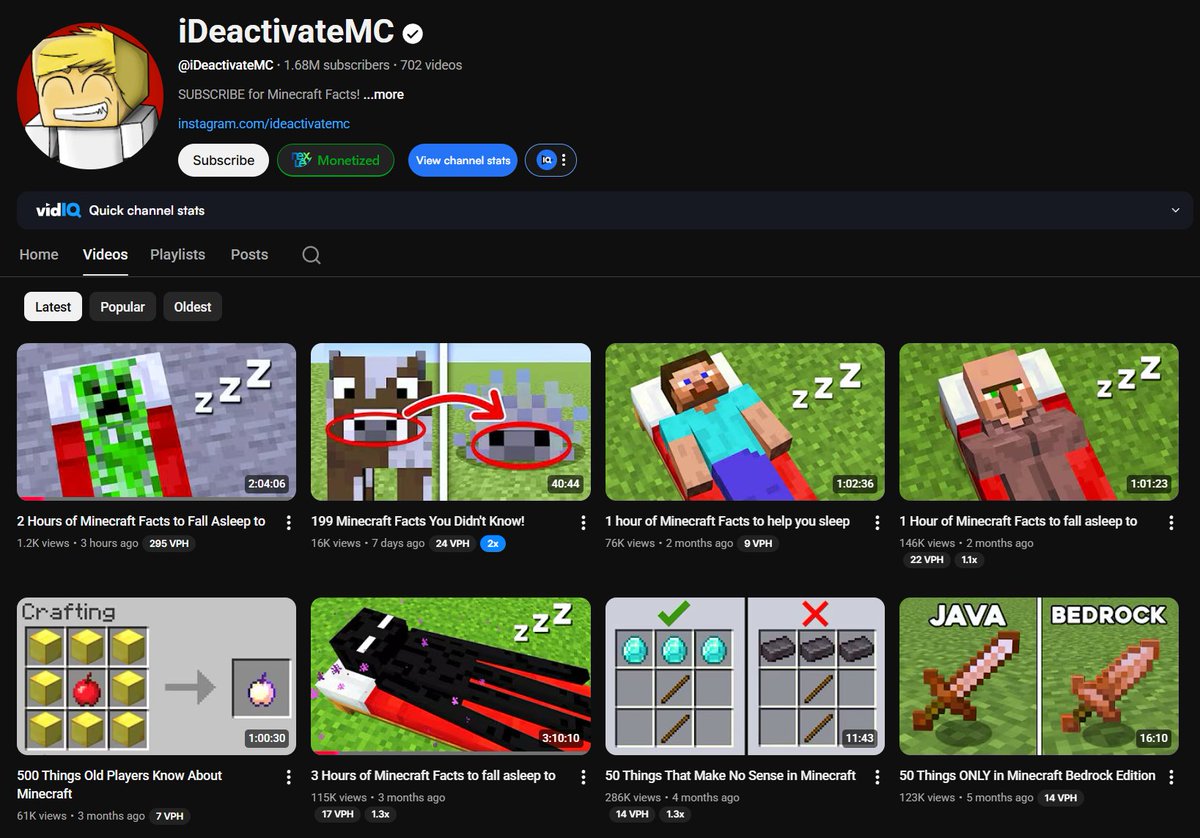Click the 2:04:06 duration label
This screenshot has height=838, width=1200.
coord(266,484)
